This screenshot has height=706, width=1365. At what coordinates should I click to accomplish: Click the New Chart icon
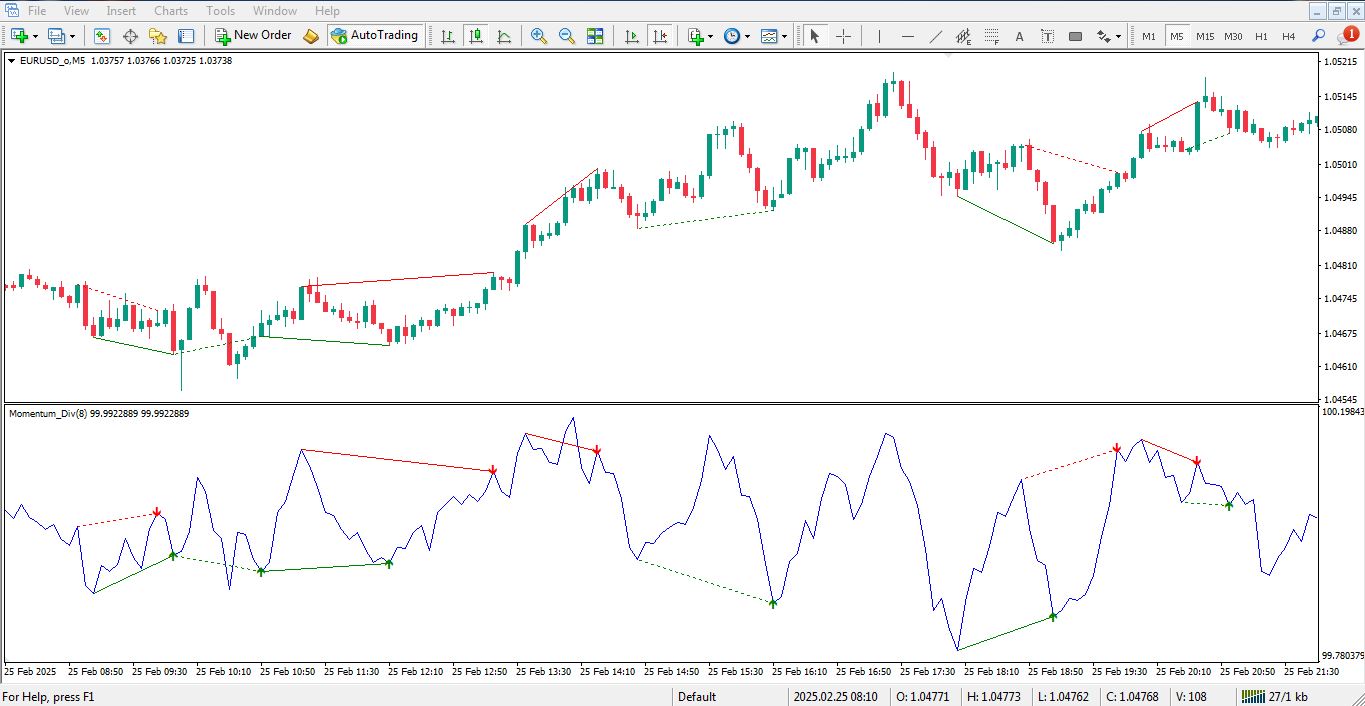point(19,36)
